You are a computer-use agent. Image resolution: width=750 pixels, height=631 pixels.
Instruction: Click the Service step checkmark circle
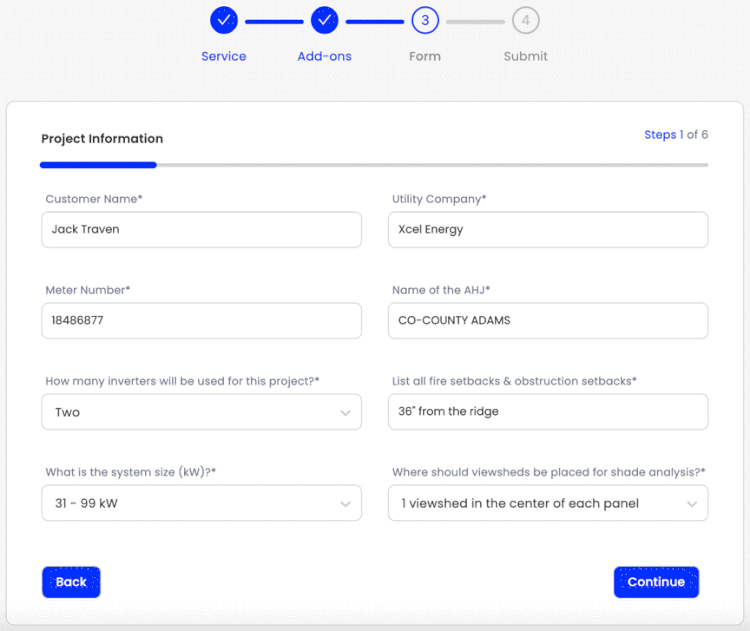[224, 21]
